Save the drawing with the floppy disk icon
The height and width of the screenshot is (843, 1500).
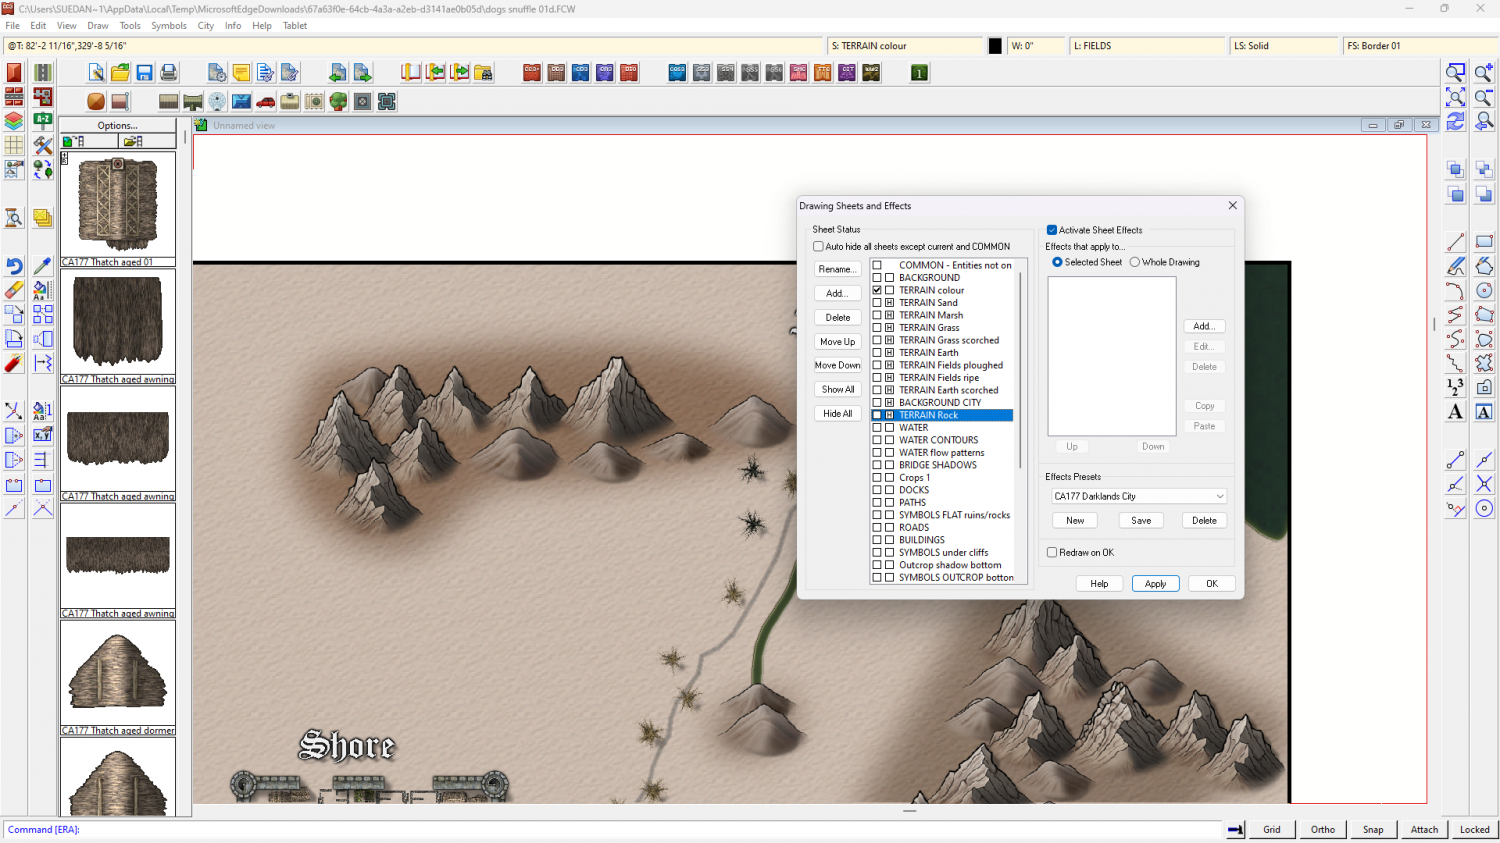click(x=144, y=72)
